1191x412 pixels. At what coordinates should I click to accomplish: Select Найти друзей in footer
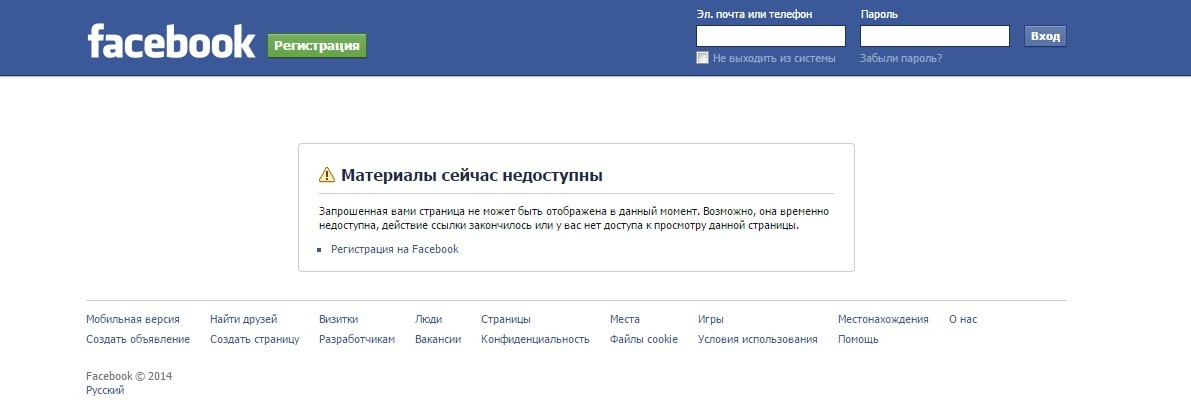point(243,319)
